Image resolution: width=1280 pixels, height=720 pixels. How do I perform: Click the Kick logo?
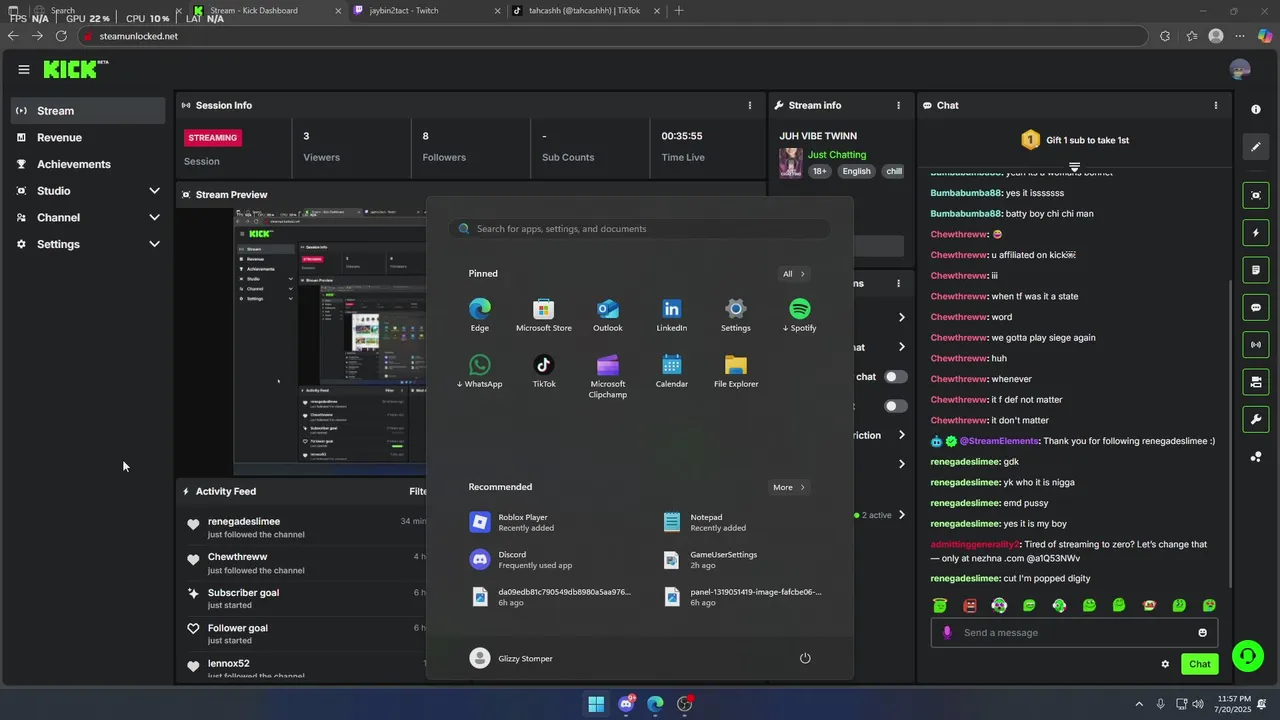pyautogui.click(x=75, y=69)
